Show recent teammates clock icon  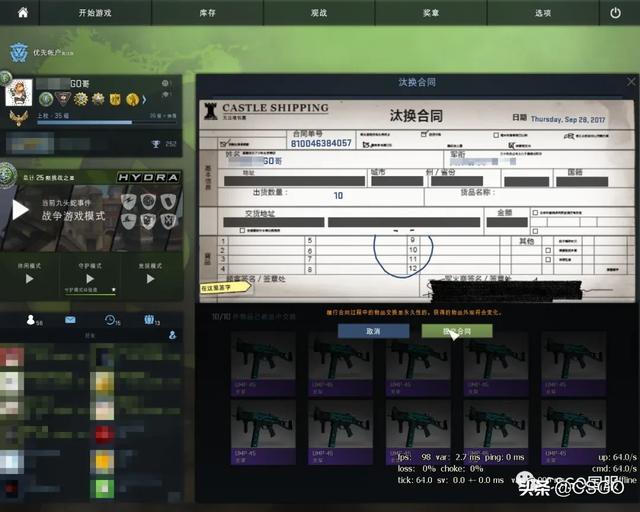pyautogui.click(x=110, y=320)
